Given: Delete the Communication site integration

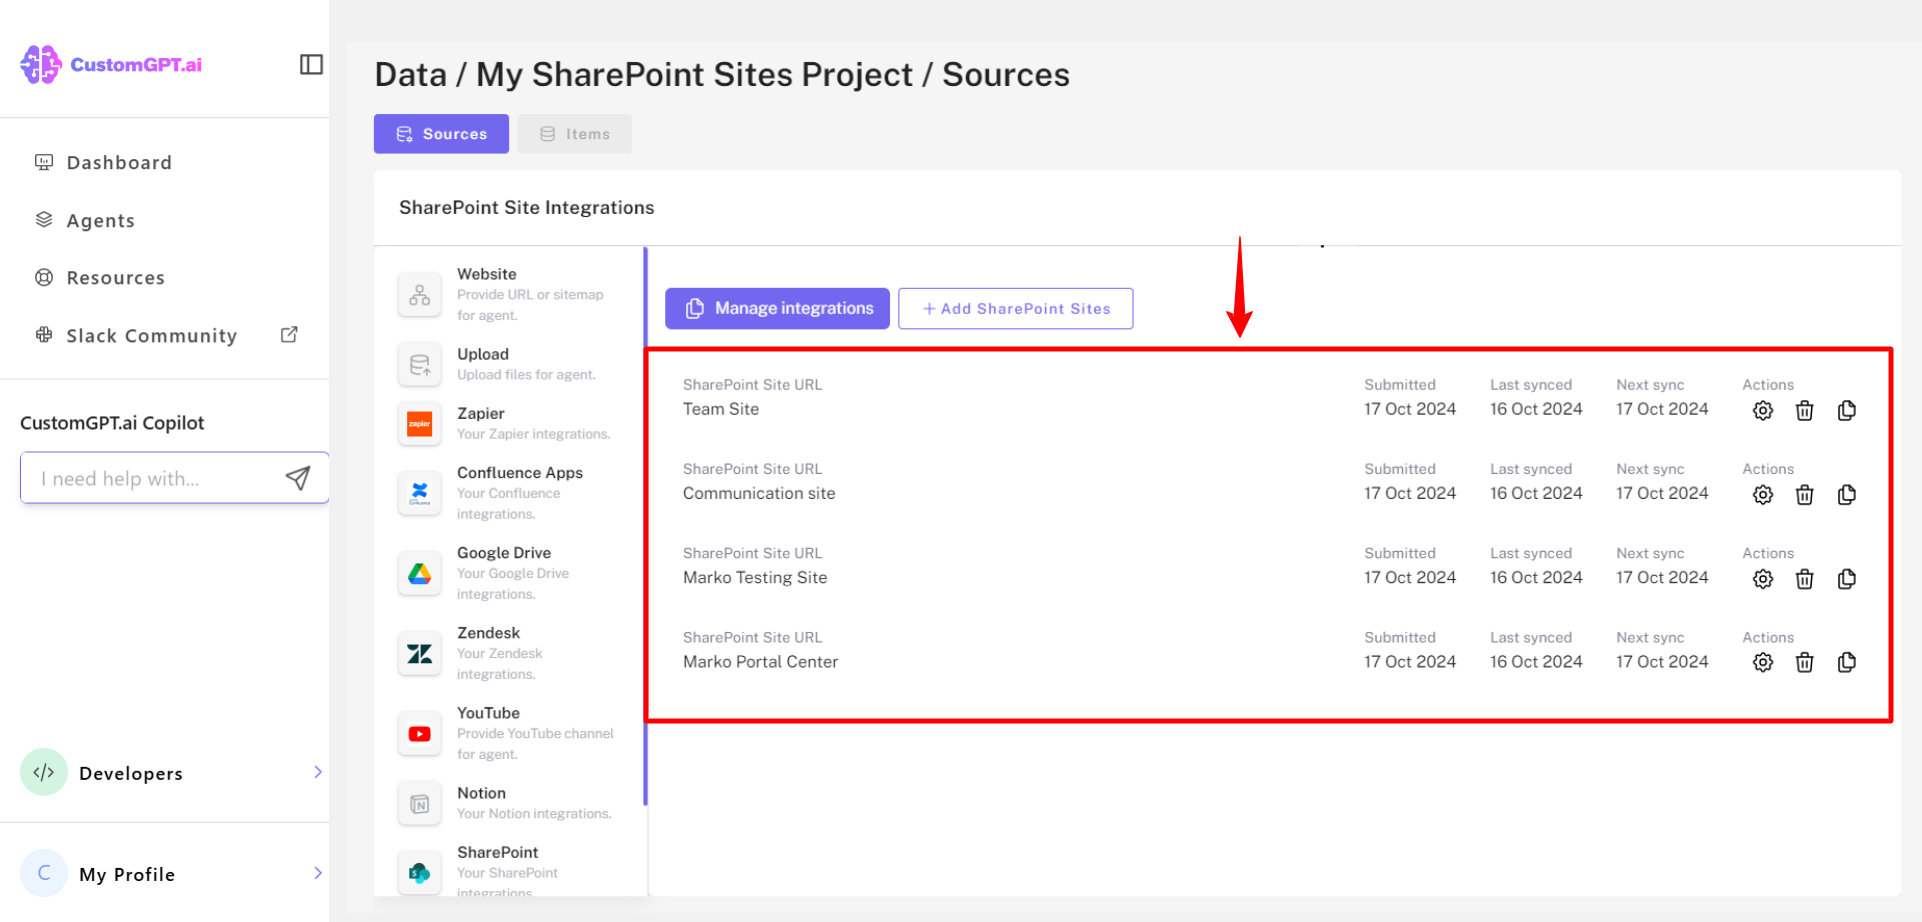Looking at the screenshot, I should coord(1804,494).
